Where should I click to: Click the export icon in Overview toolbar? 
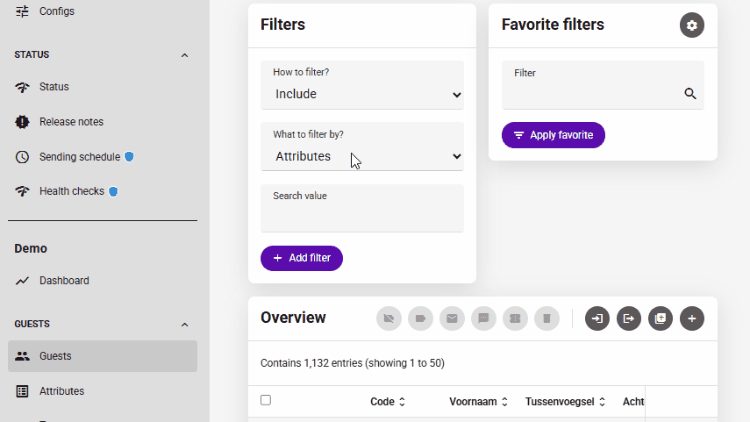628,319
